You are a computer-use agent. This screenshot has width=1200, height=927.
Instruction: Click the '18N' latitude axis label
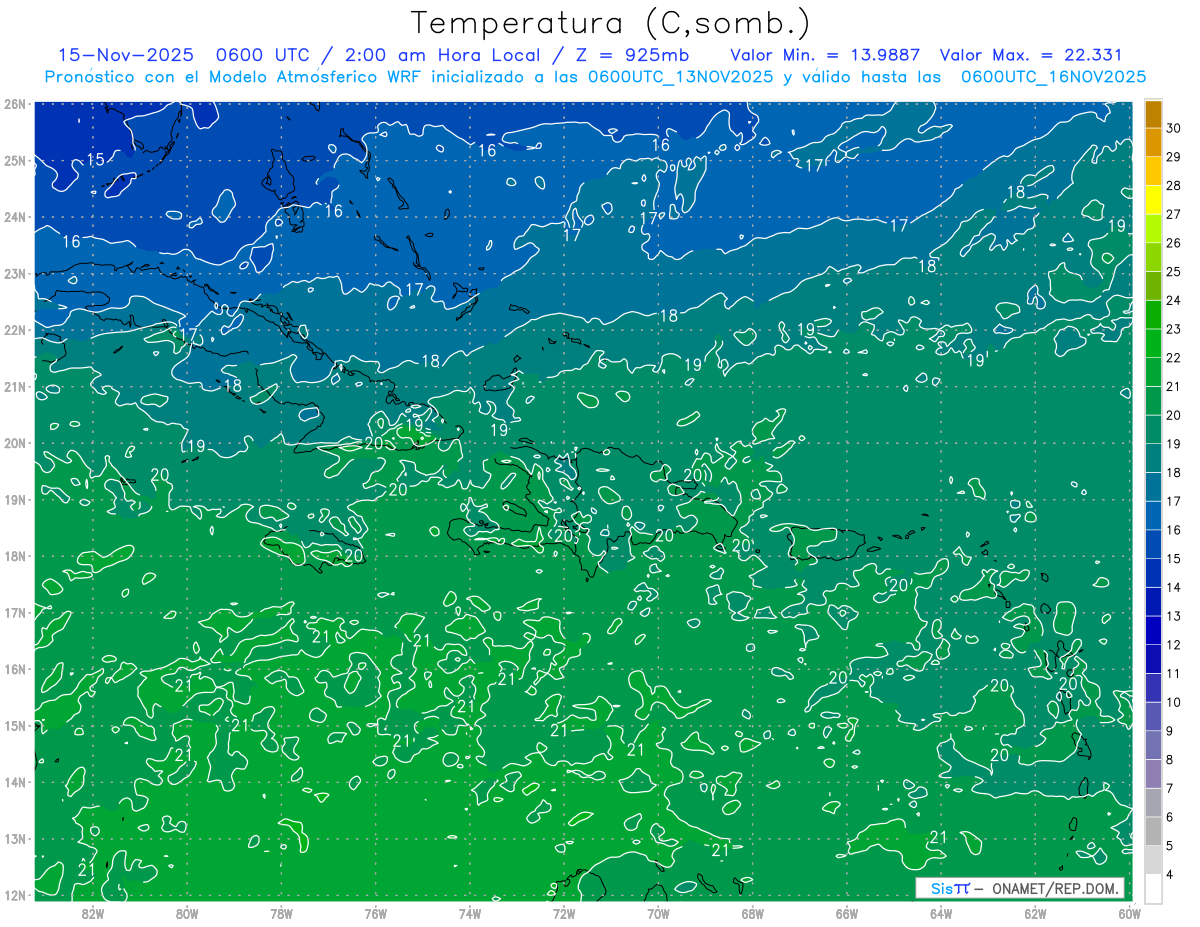tap(15, 556)
